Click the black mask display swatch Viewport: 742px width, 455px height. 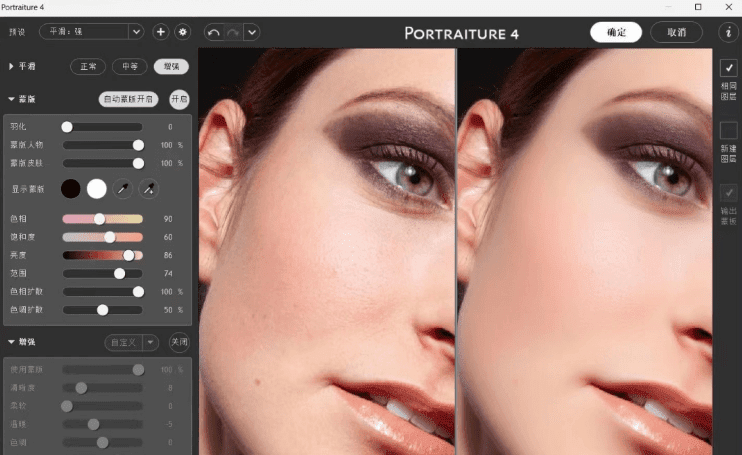point(71,188)
